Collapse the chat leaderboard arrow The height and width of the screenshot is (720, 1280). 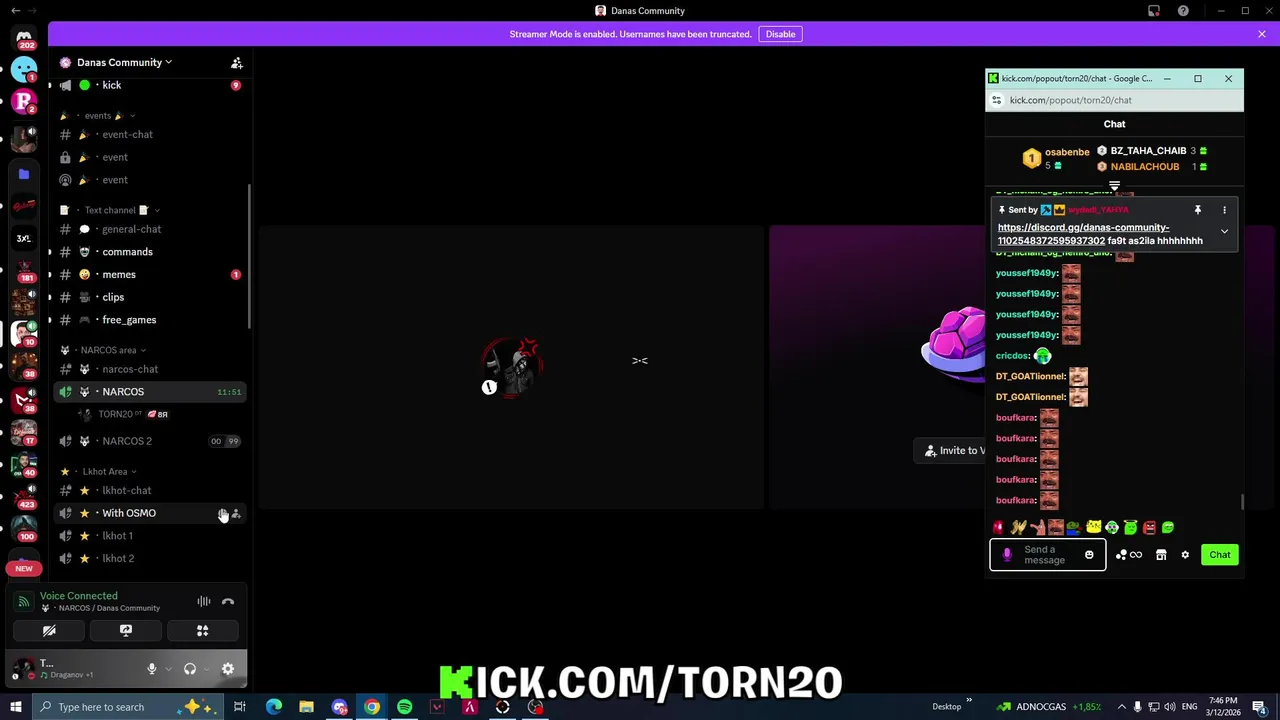click(x=1114, y=186)
